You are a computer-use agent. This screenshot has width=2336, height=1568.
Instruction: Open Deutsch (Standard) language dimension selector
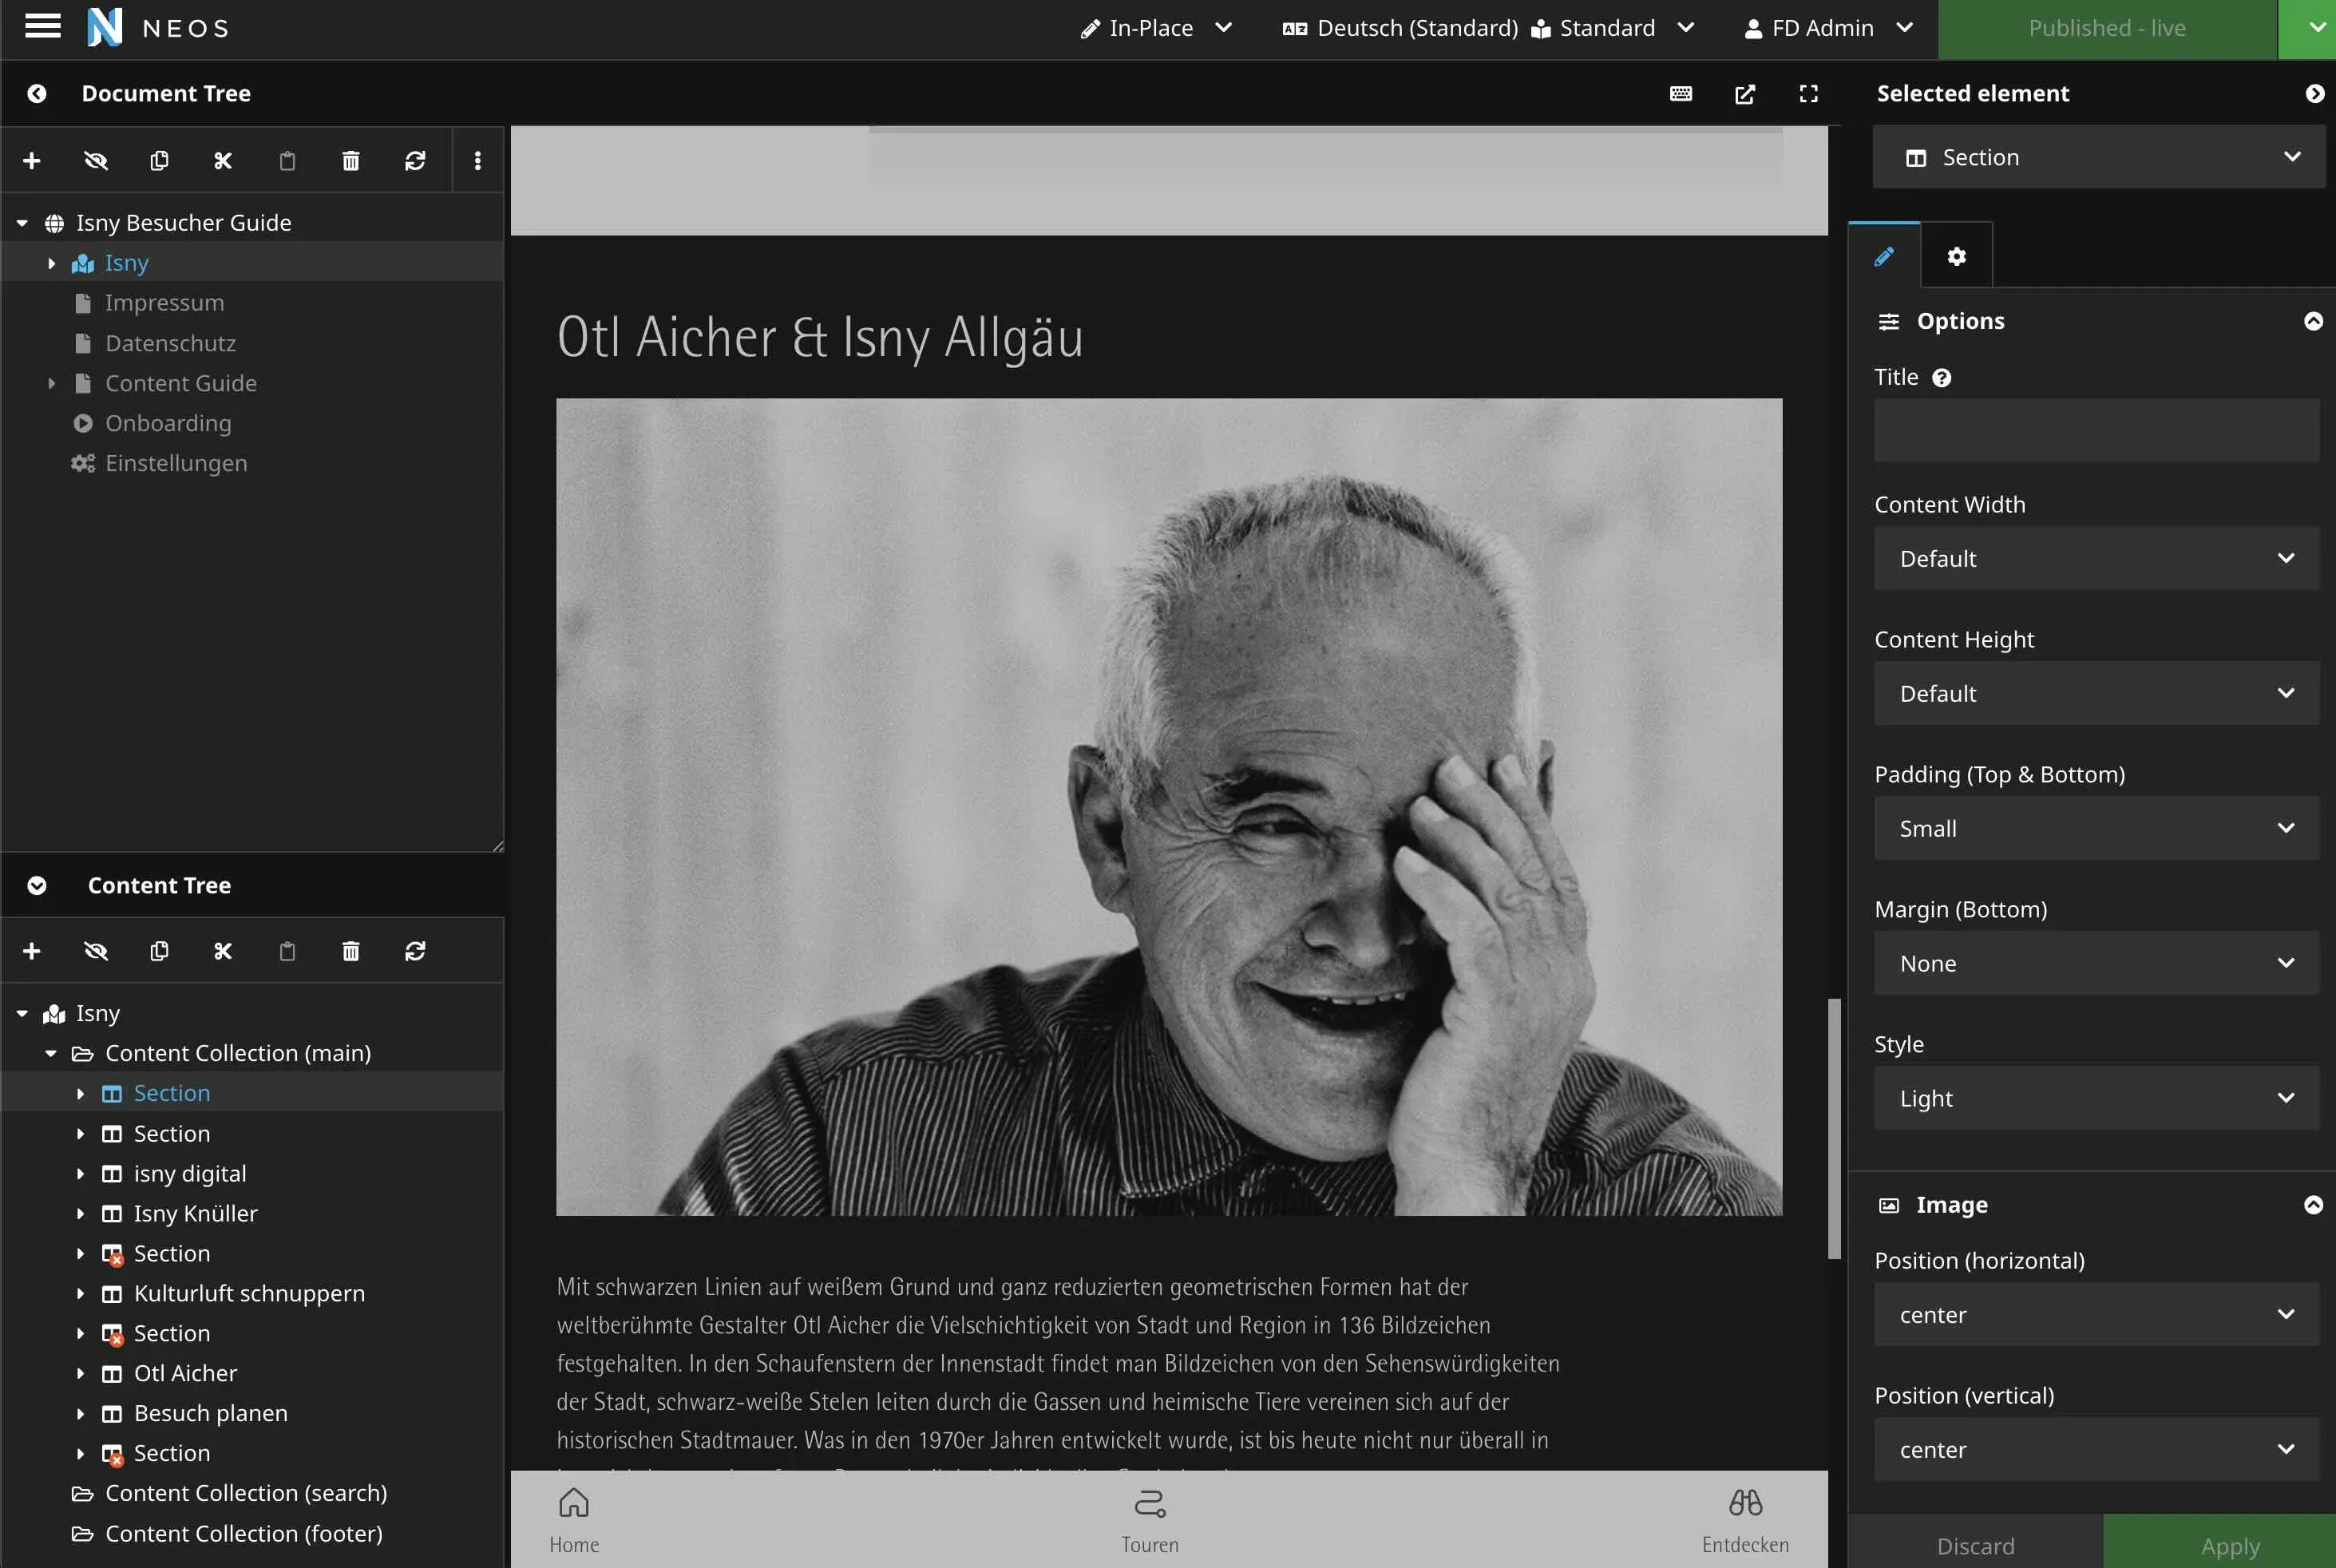(x=1401, y=28)
